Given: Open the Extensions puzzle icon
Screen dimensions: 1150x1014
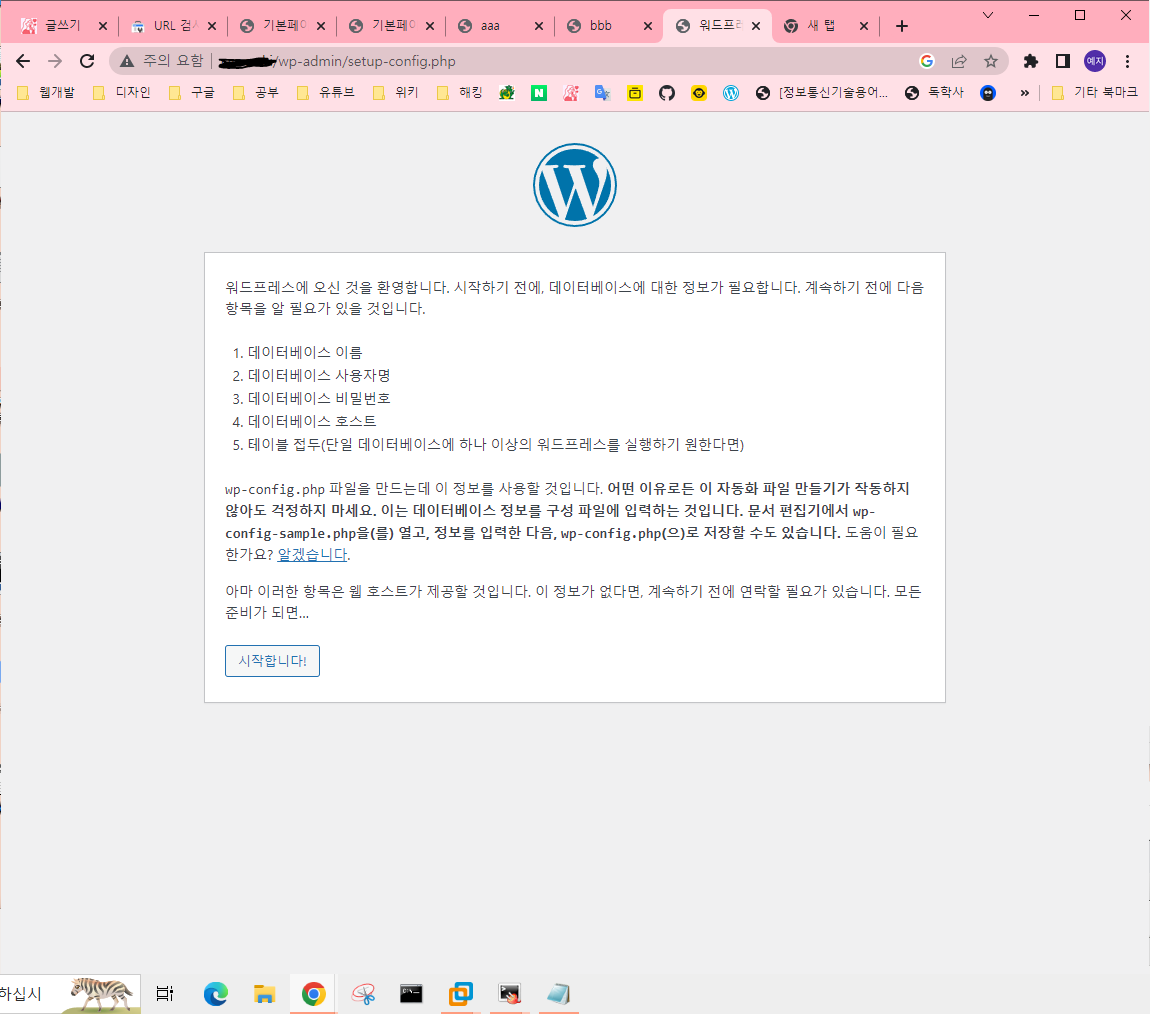Looking at the screenshot, I should (x=1030, y=61).
